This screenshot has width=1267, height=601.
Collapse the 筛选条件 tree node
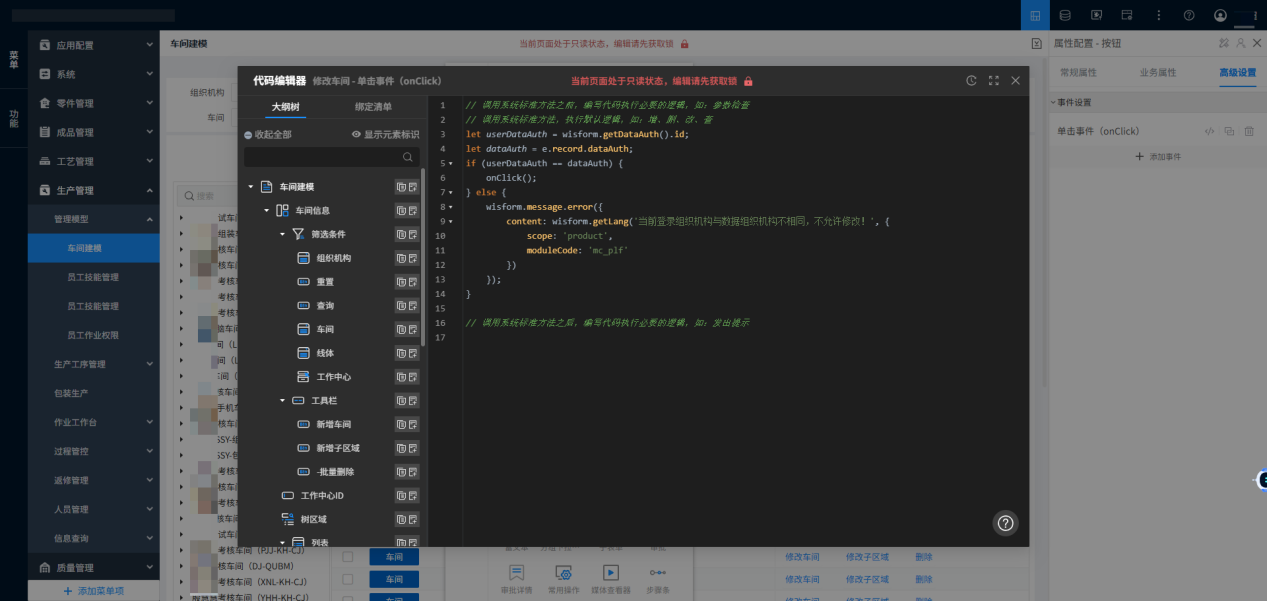click(x=283, y=234)
